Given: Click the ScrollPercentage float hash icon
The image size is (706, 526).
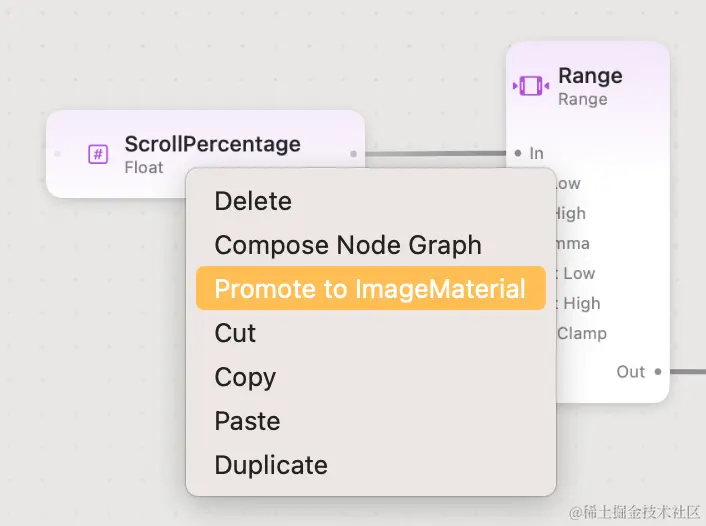Looking at the screenshot, I should click(x=98, y=154).
